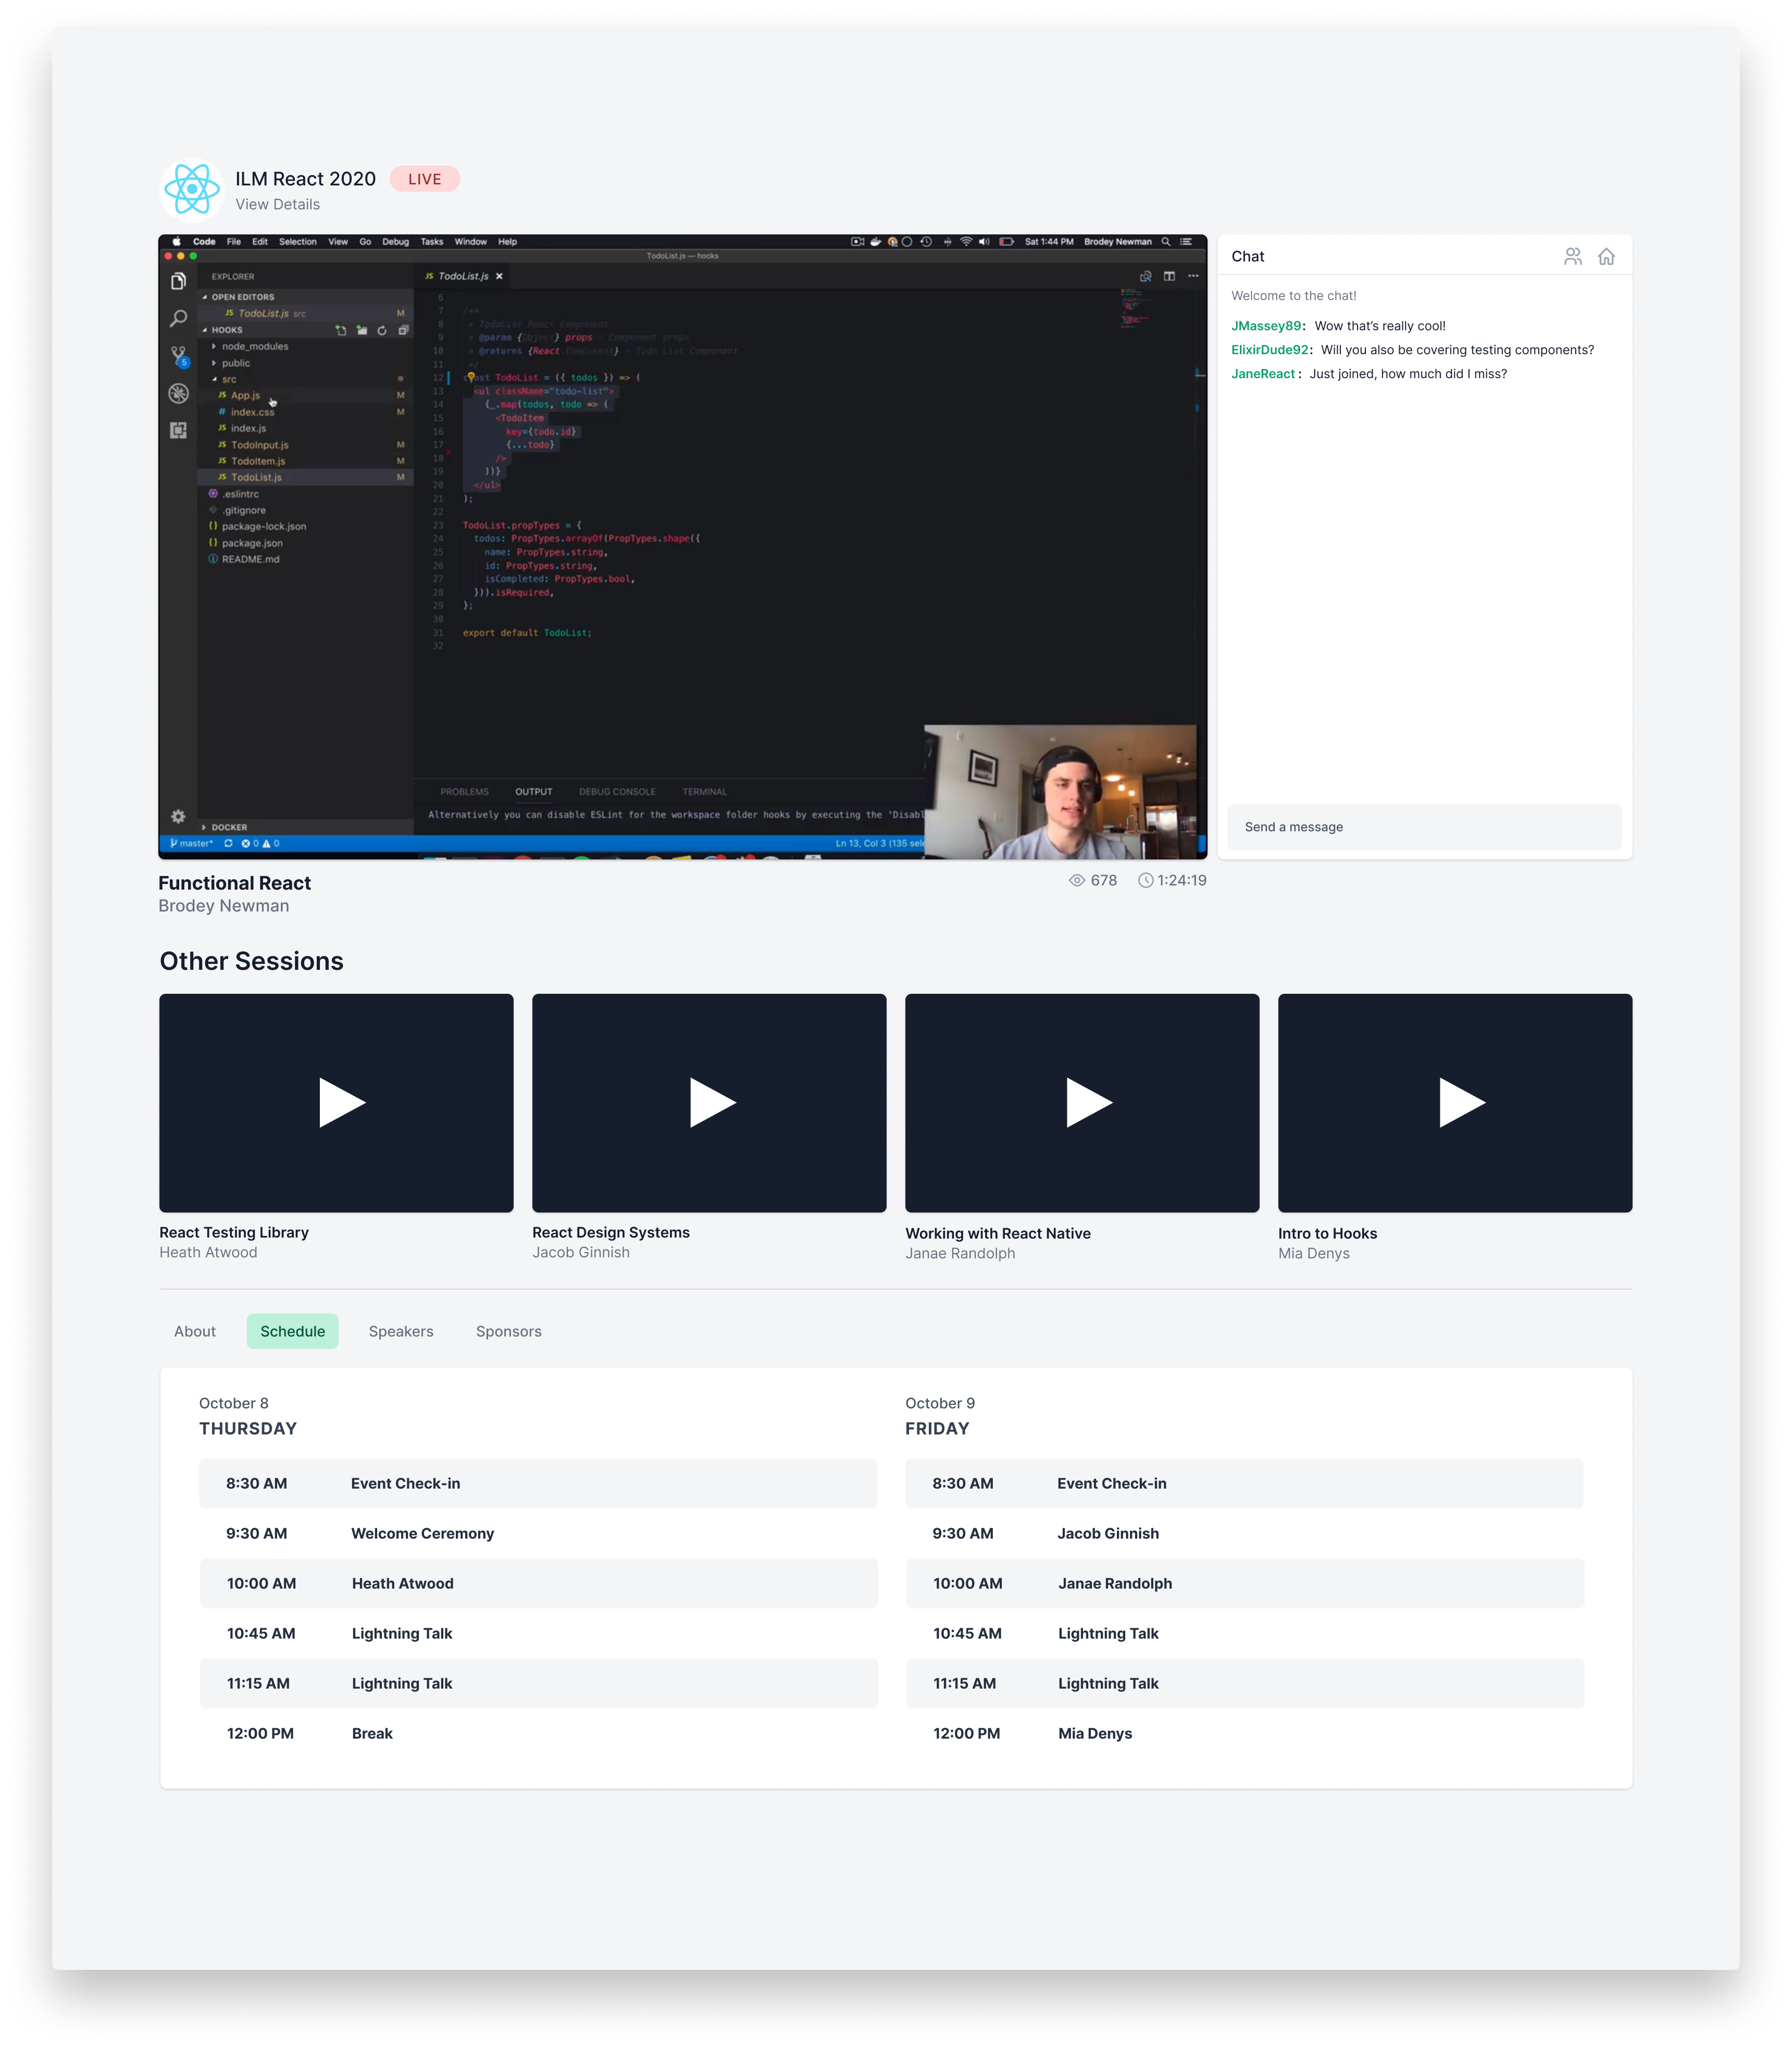Click the Wi-Fi icon in the macOS menu bar
The image size is (1792, 2048).
coord(966,241)
